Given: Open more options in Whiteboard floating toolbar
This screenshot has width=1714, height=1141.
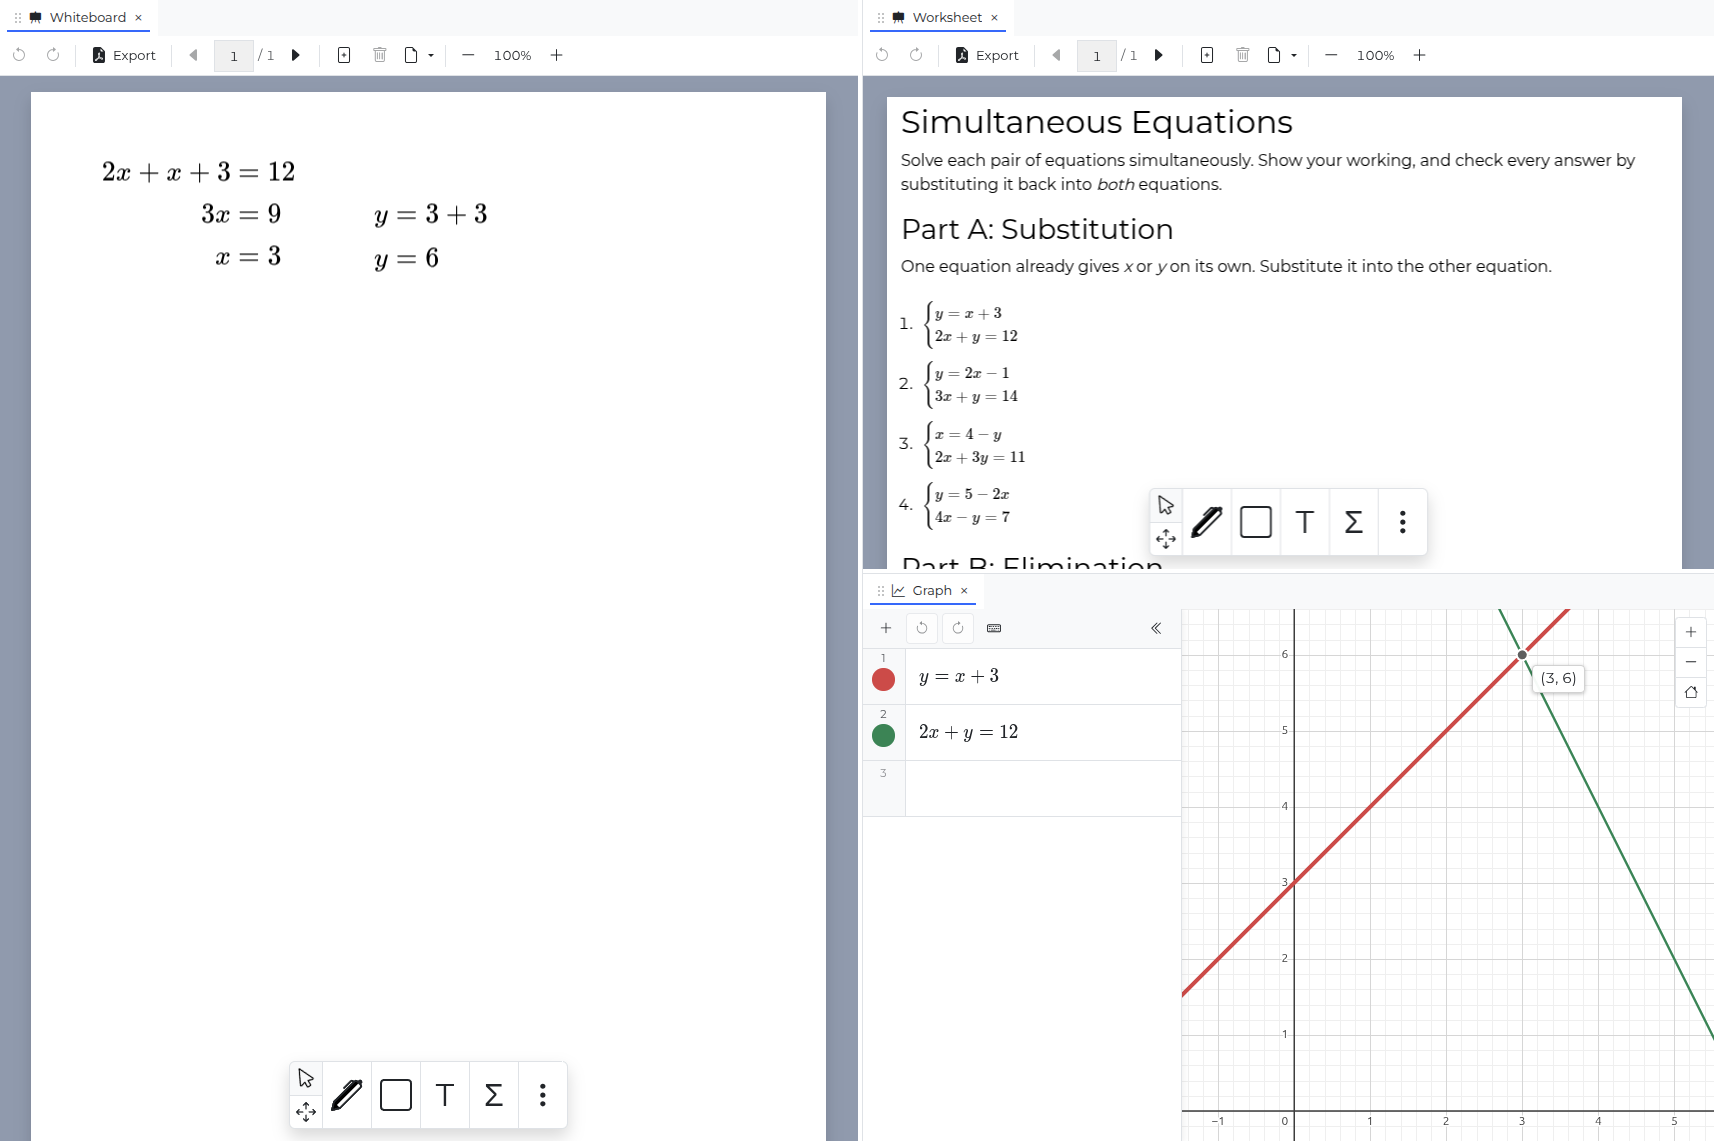Looking at the screenshot, I should click(x=543, y=1095).
